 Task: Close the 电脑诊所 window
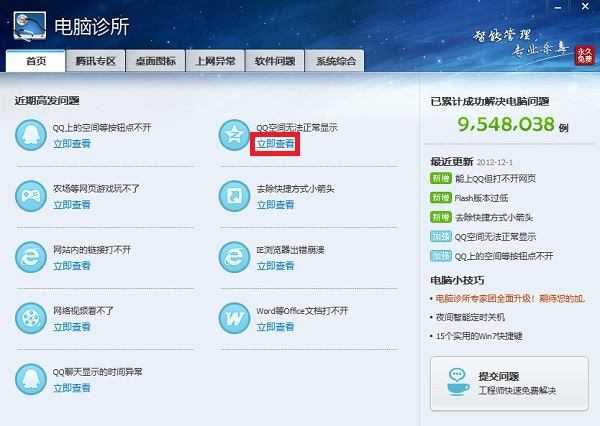click(585, 6)
